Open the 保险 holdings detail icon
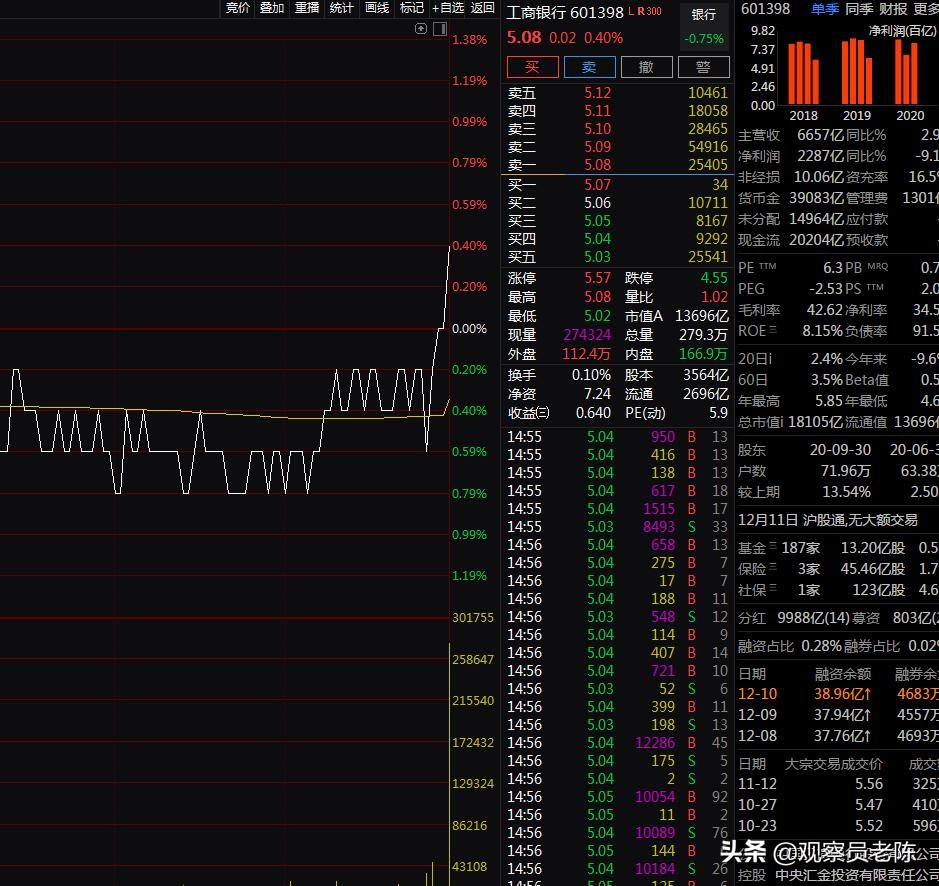Viewport: 939px width, 886px height. click(x=773, y=566)
